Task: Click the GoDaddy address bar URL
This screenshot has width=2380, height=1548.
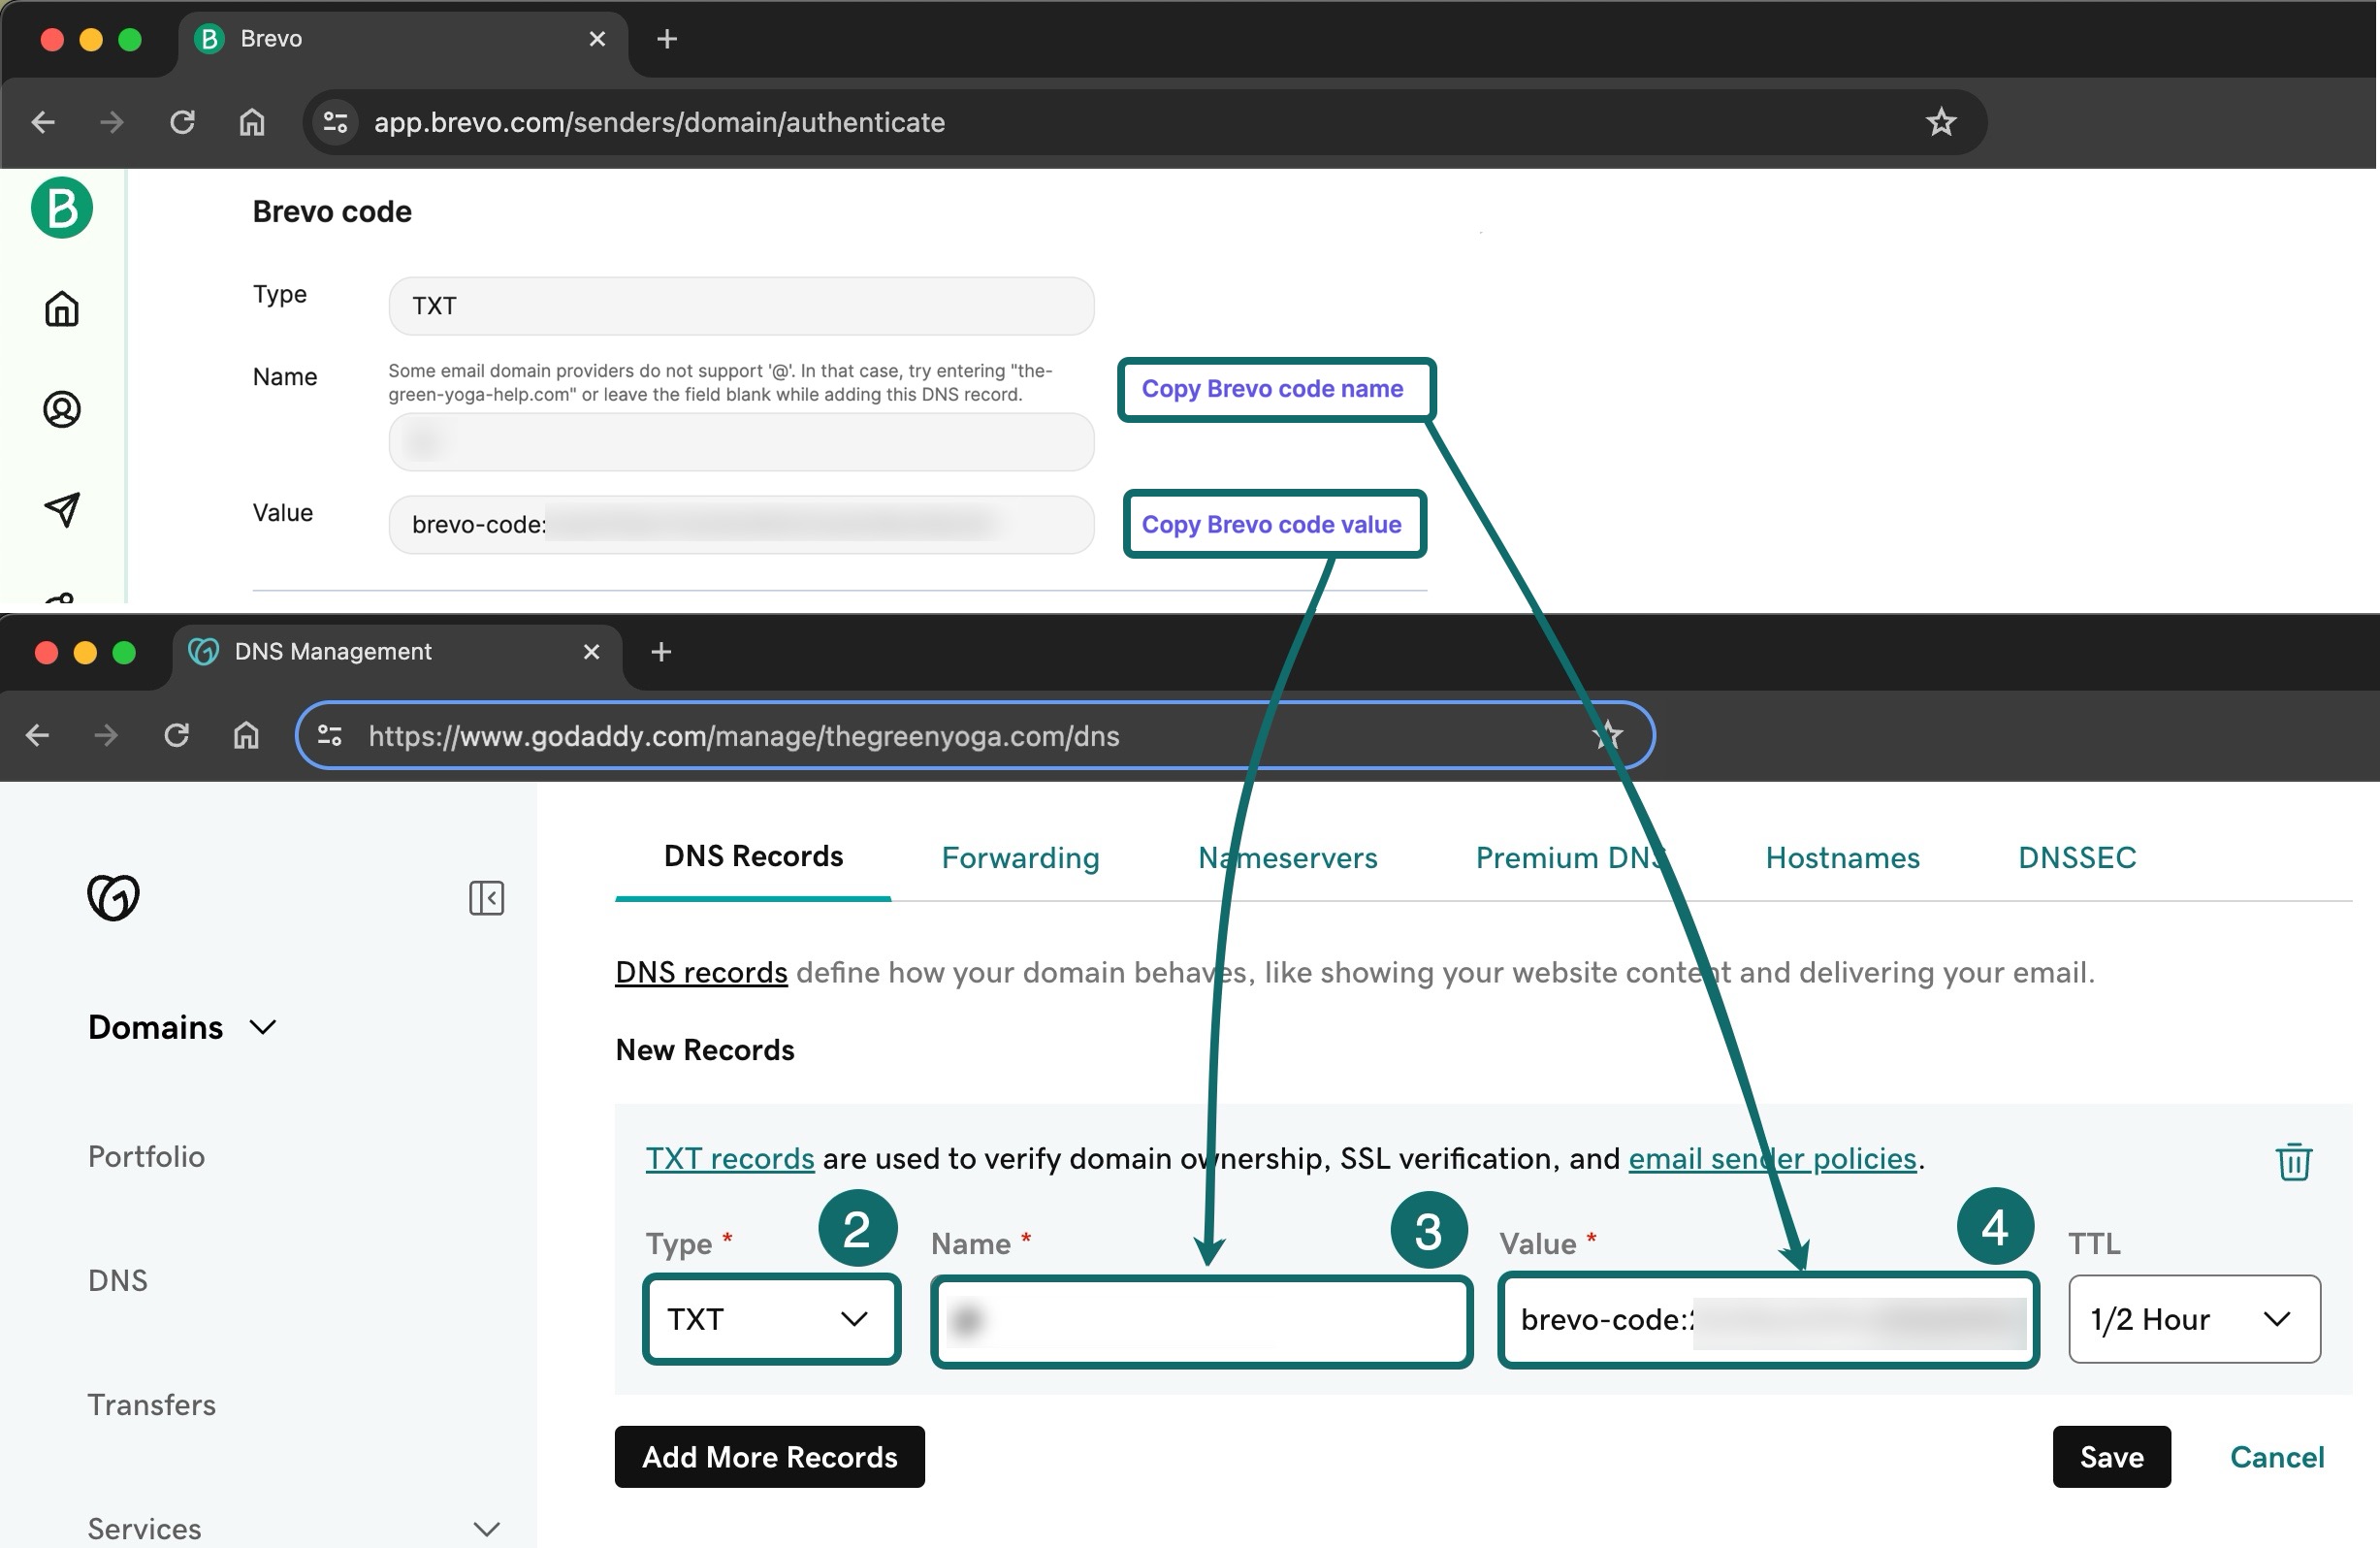Action: tap(744, 736)
